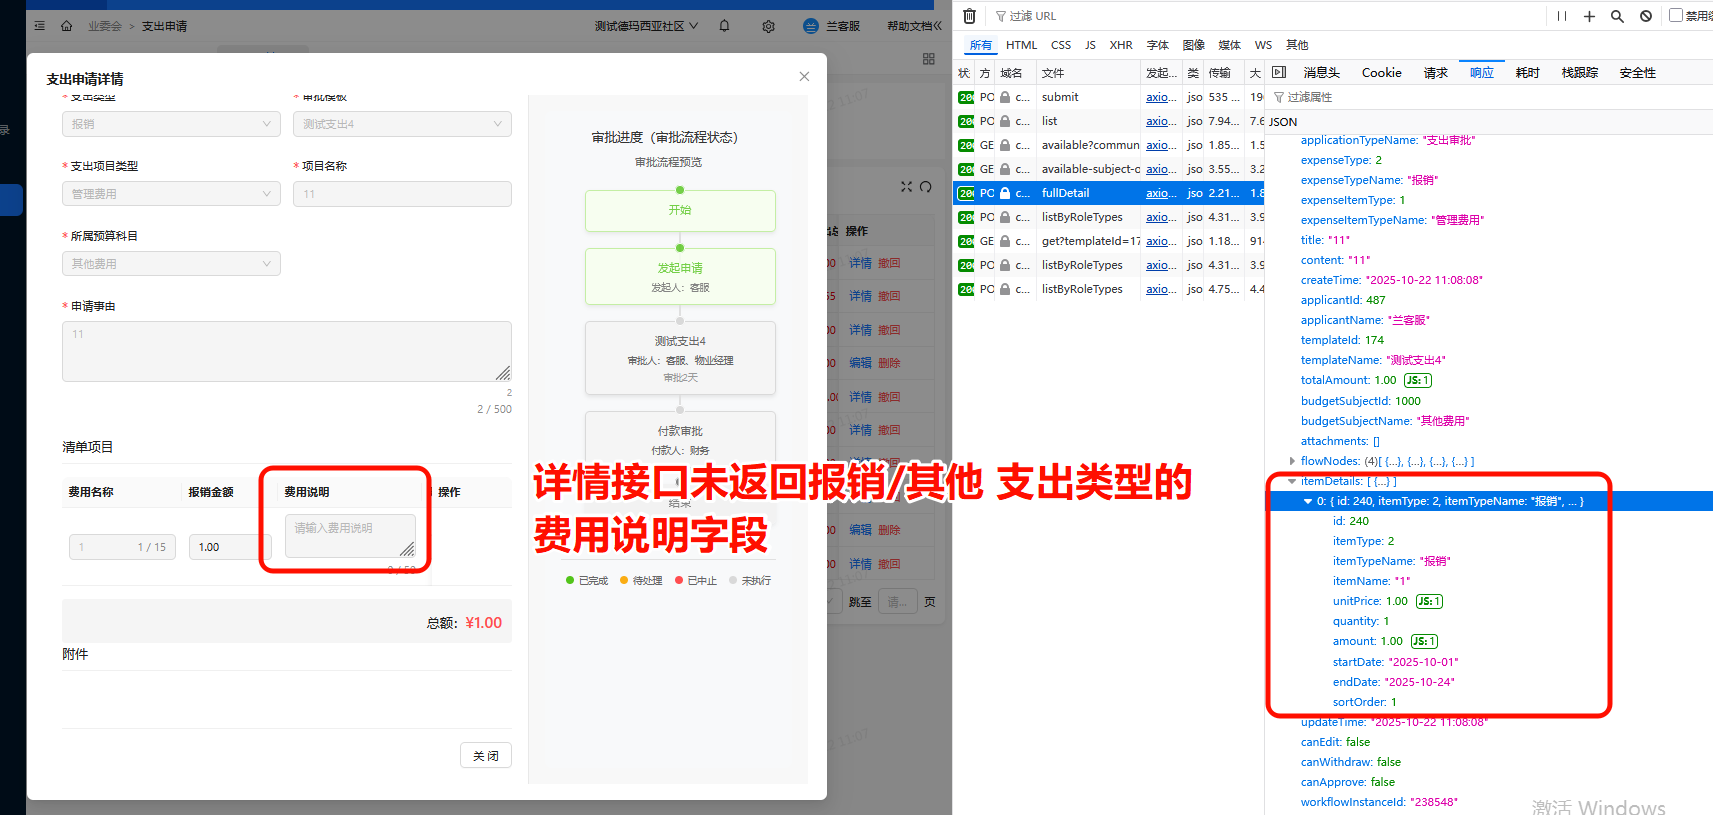Open 测试德玛西亚社区 community dropdown

tap(646, 26)
